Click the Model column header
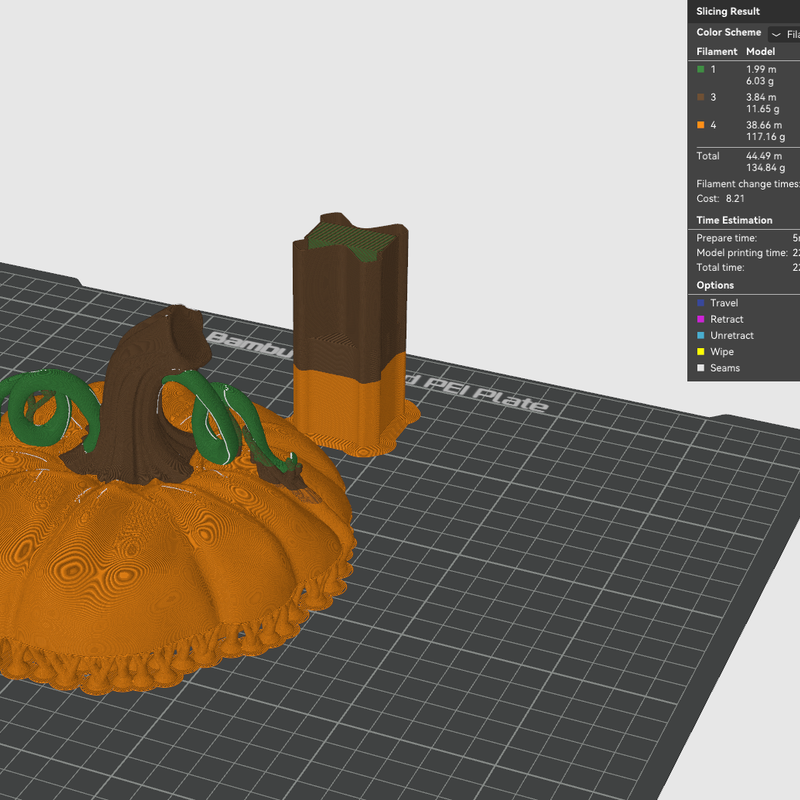800x800 pixels. [x=760, y=52]
